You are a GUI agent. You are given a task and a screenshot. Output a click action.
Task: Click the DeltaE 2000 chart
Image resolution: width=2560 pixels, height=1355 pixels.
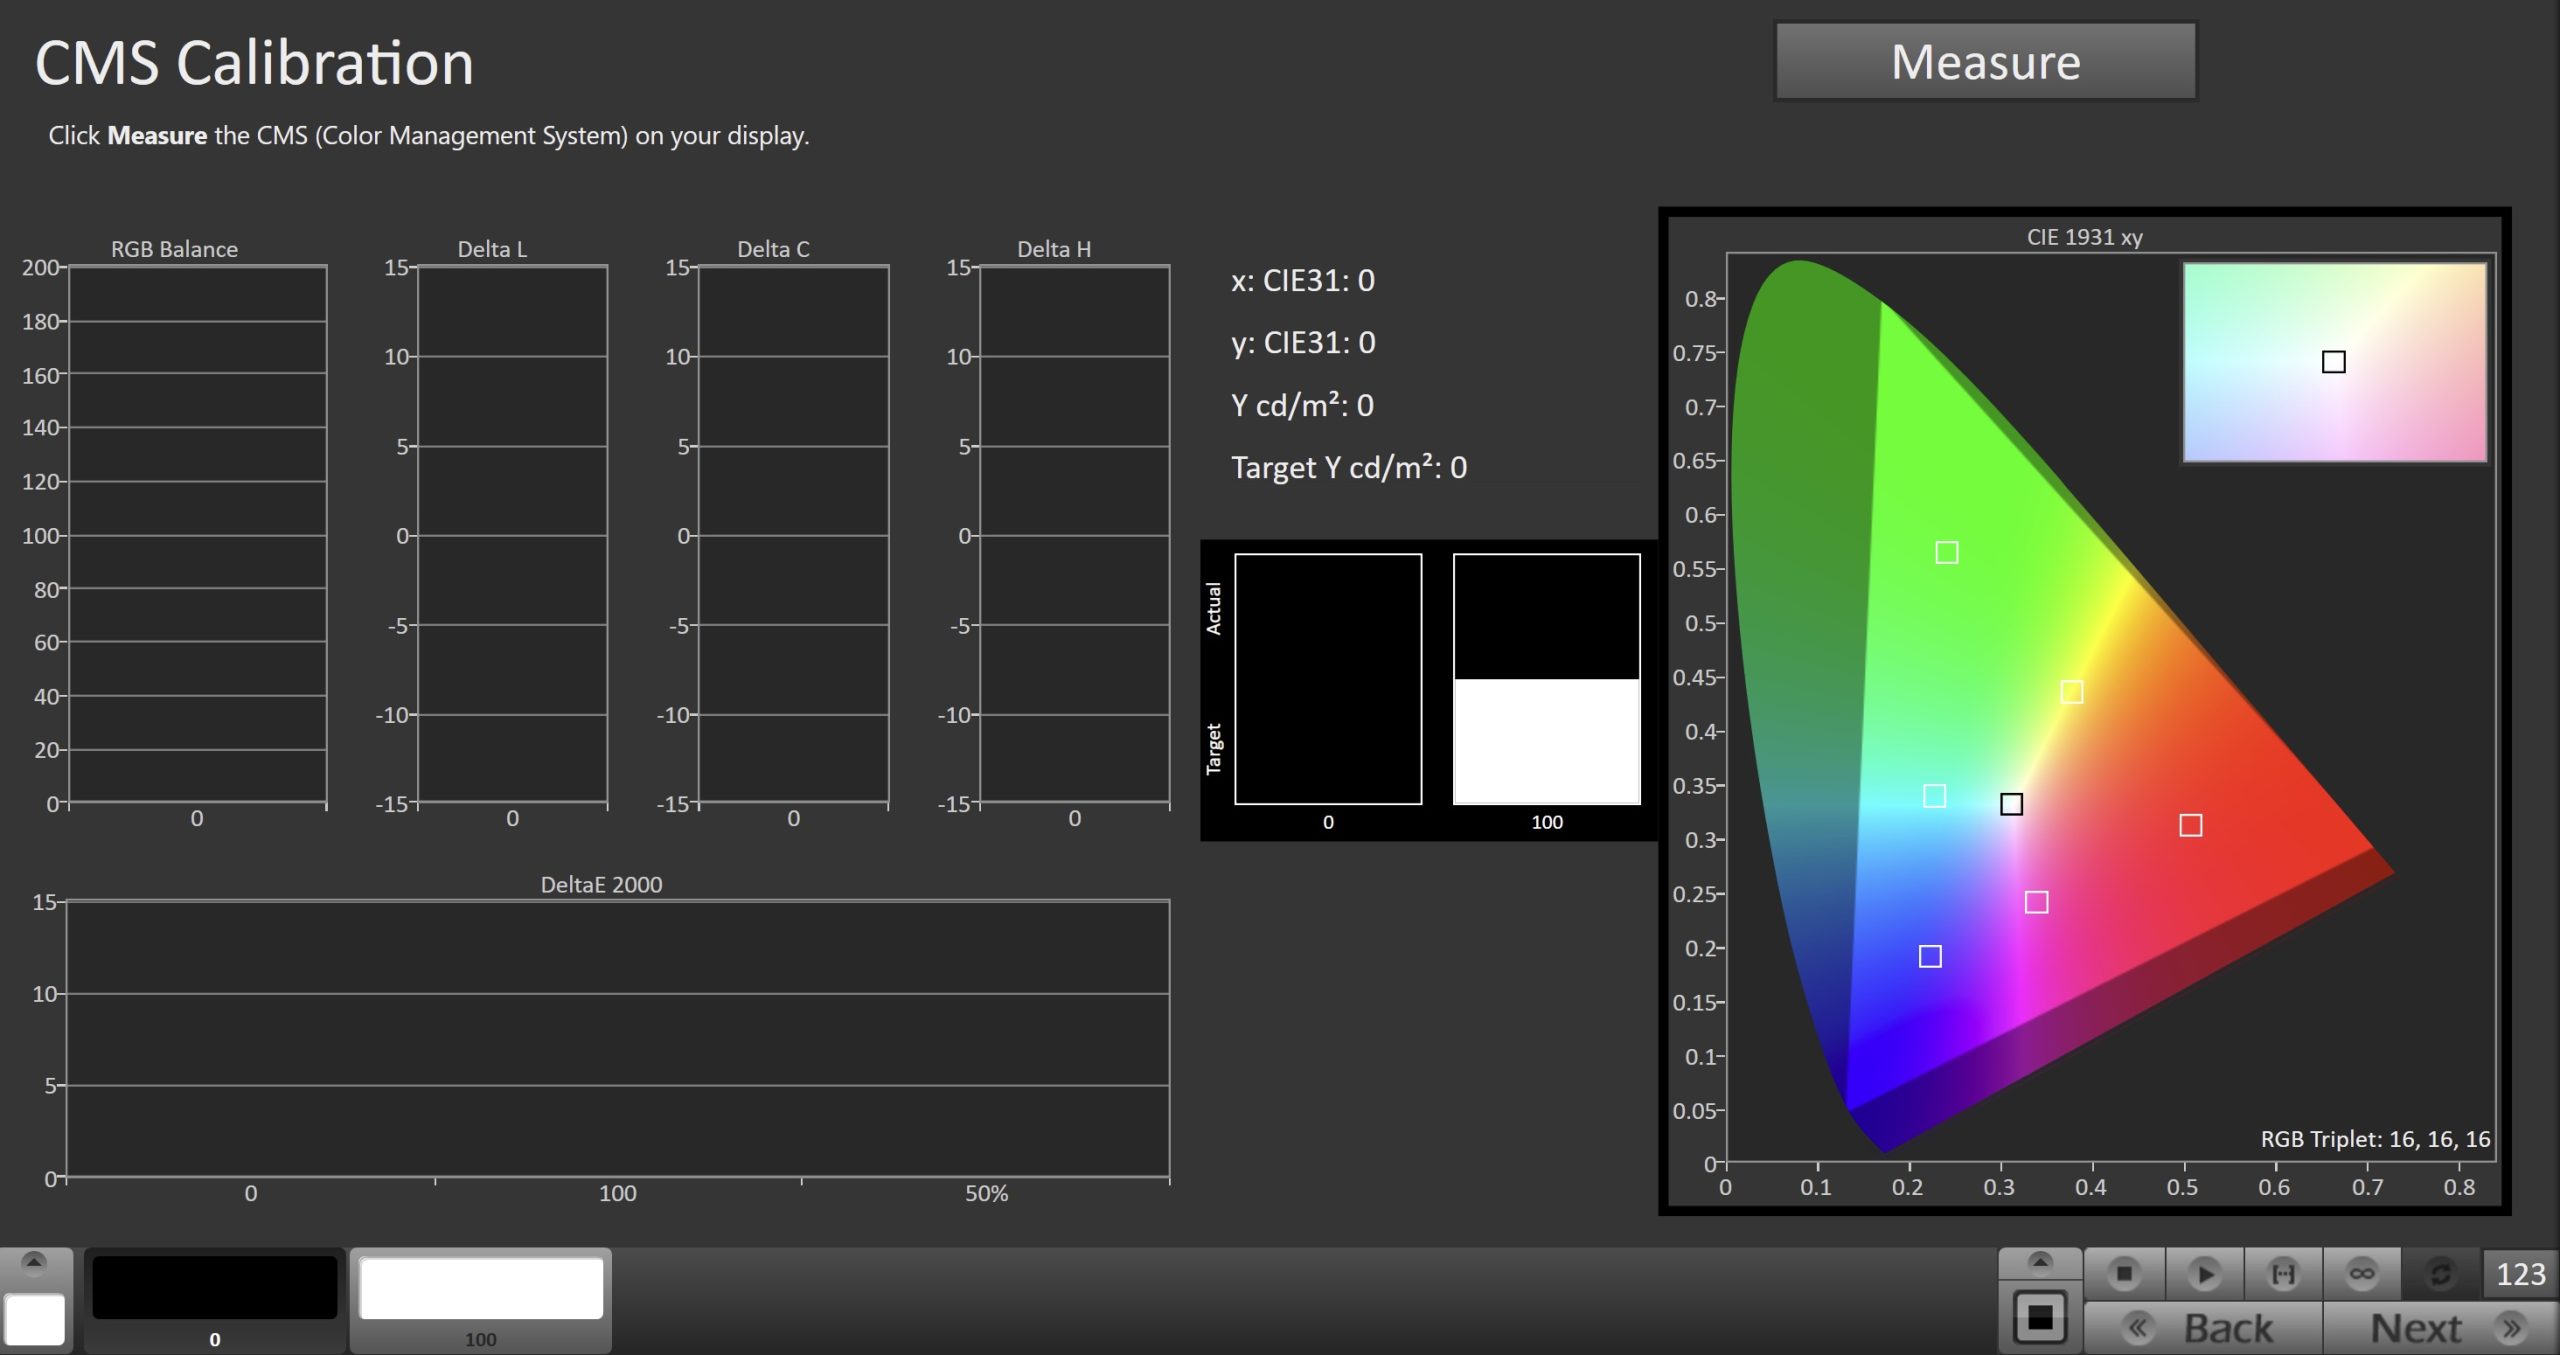617,1038
